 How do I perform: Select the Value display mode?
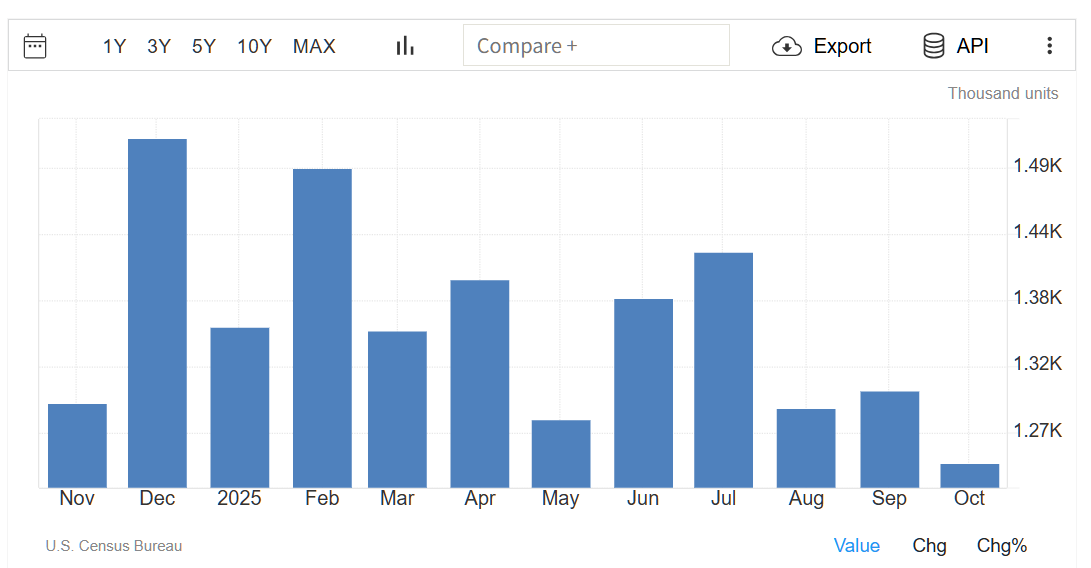857,545
